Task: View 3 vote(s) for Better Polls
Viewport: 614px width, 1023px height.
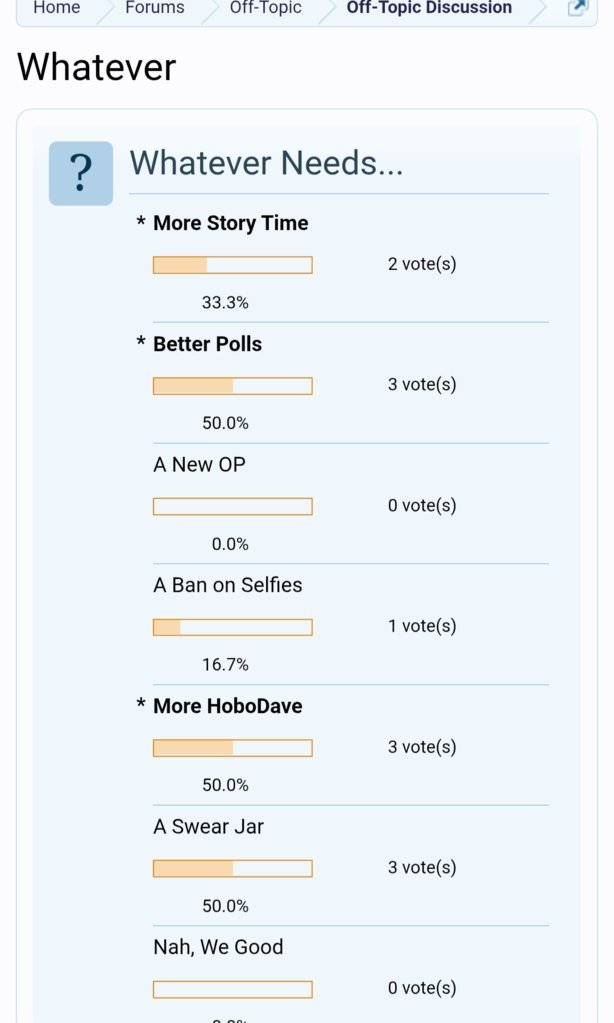Action: 422,385
